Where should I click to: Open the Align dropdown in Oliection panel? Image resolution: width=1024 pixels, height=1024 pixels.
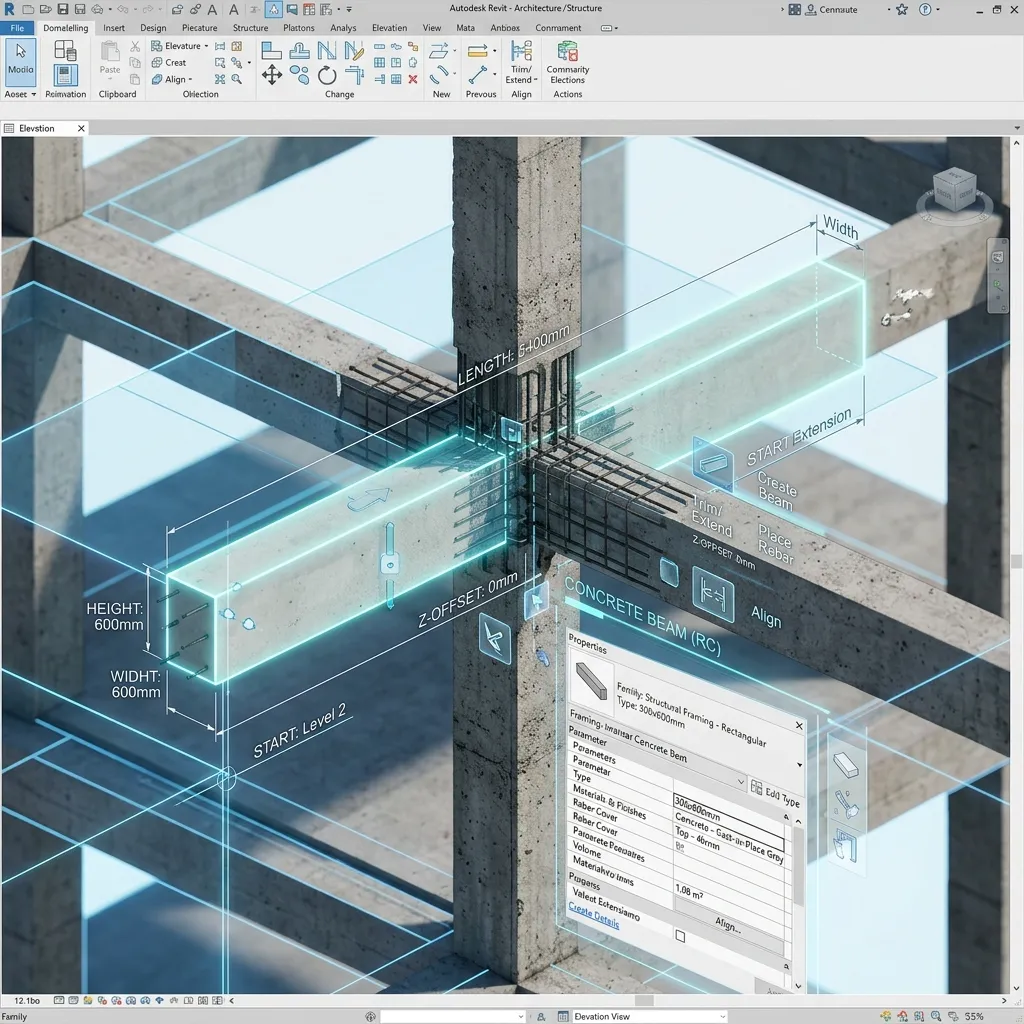click(190, 80)
